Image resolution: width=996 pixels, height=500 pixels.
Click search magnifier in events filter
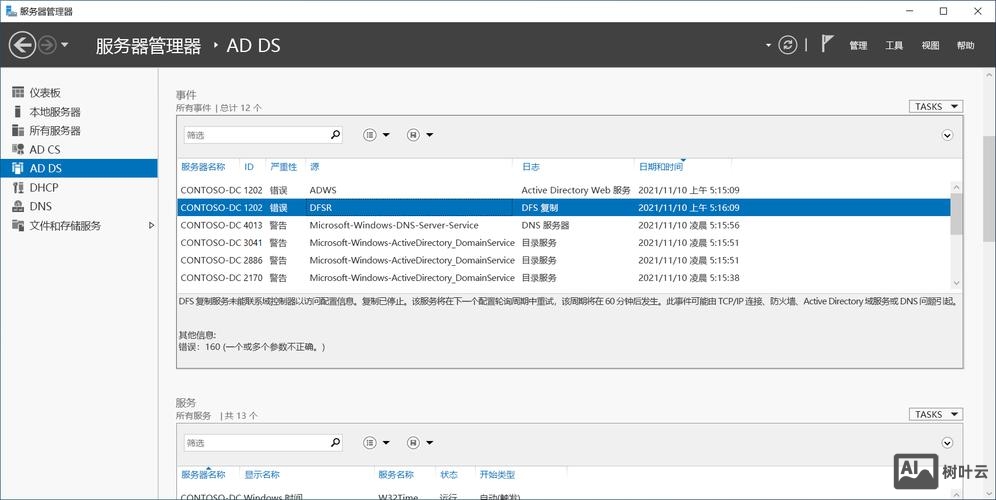[x=335, y=135]
